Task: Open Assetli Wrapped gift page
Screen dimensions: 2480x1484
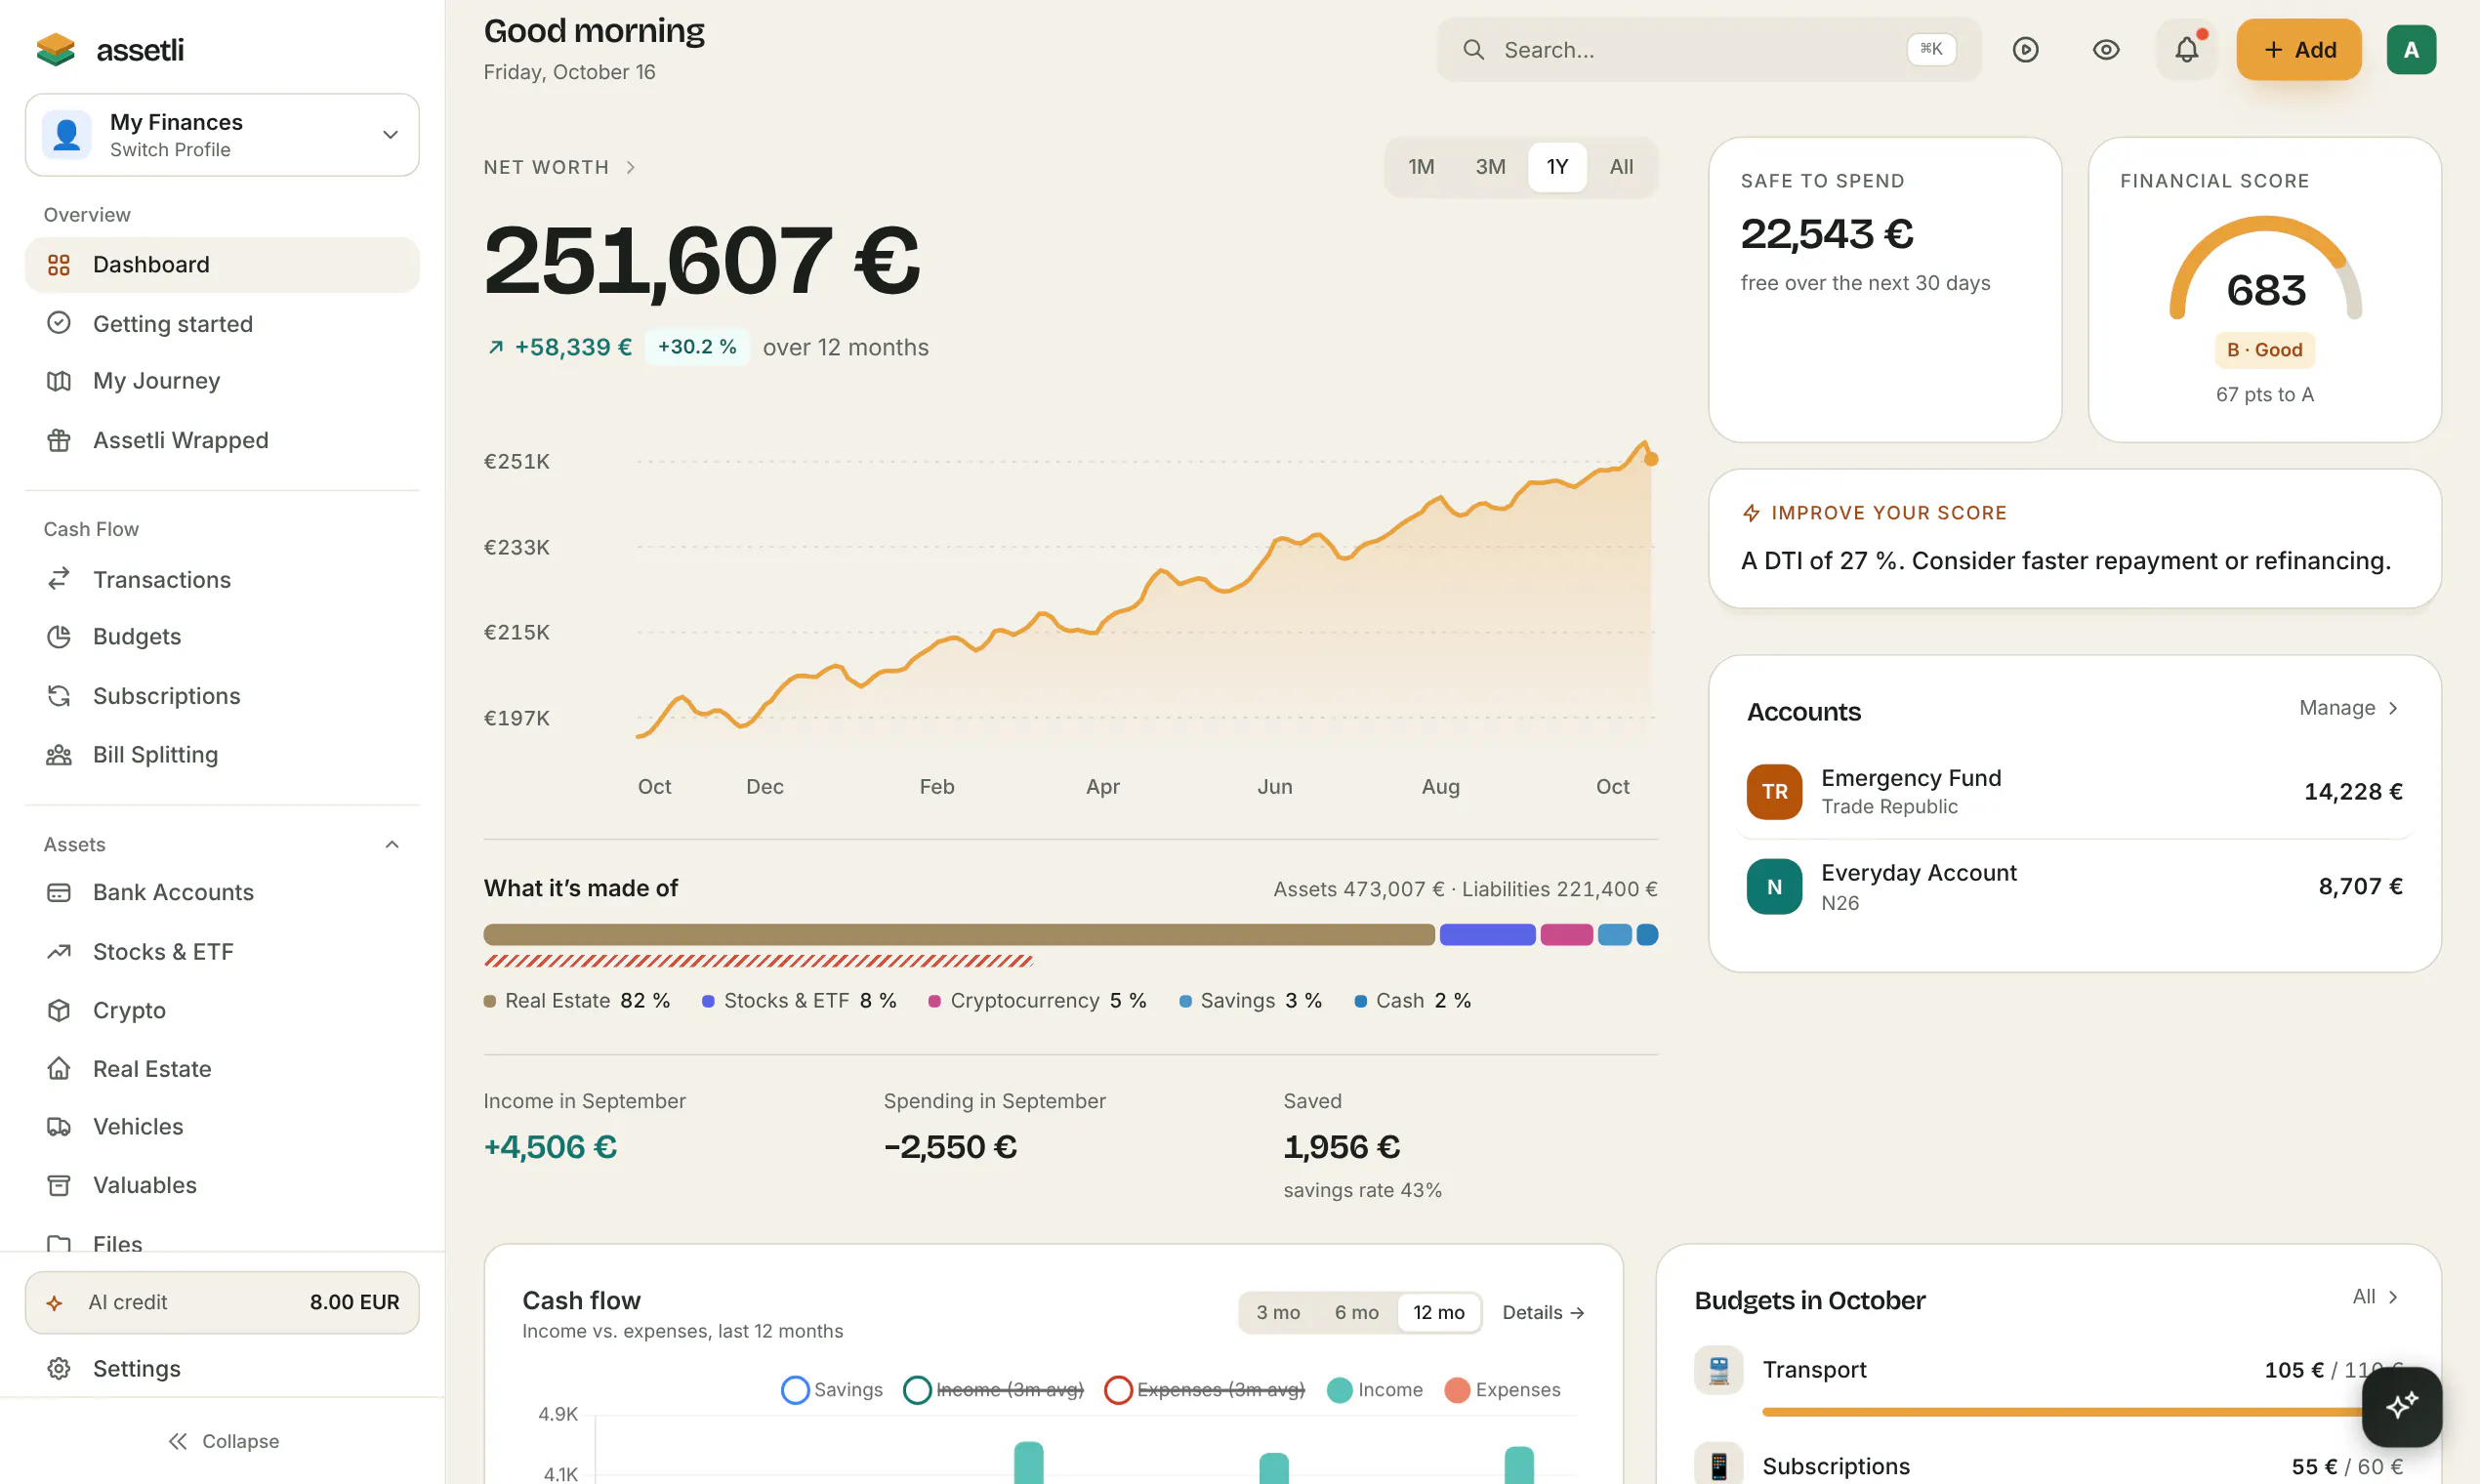Action: 222,440
